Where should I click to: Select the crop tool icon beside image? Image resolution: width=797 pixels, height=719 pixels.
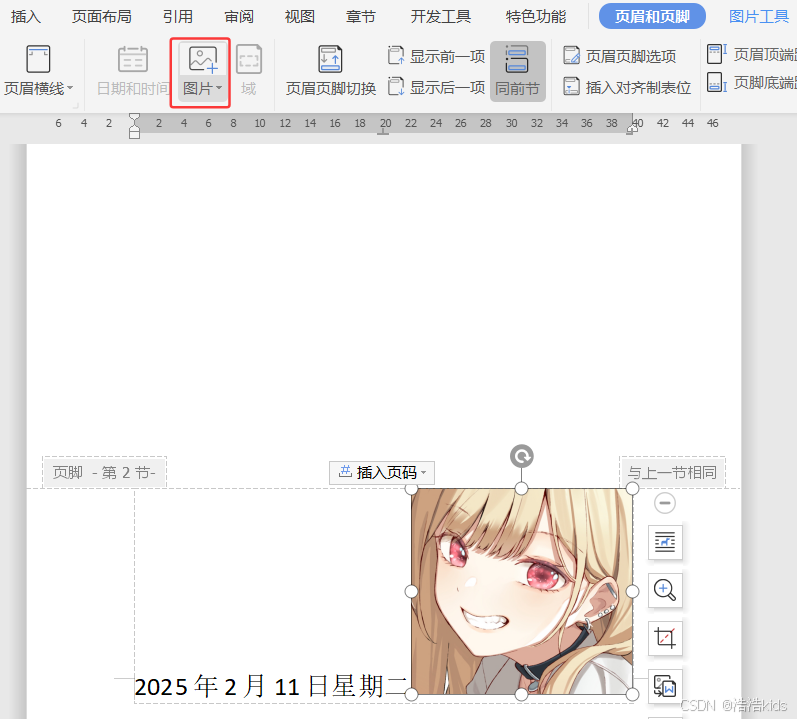coord(665,638)
